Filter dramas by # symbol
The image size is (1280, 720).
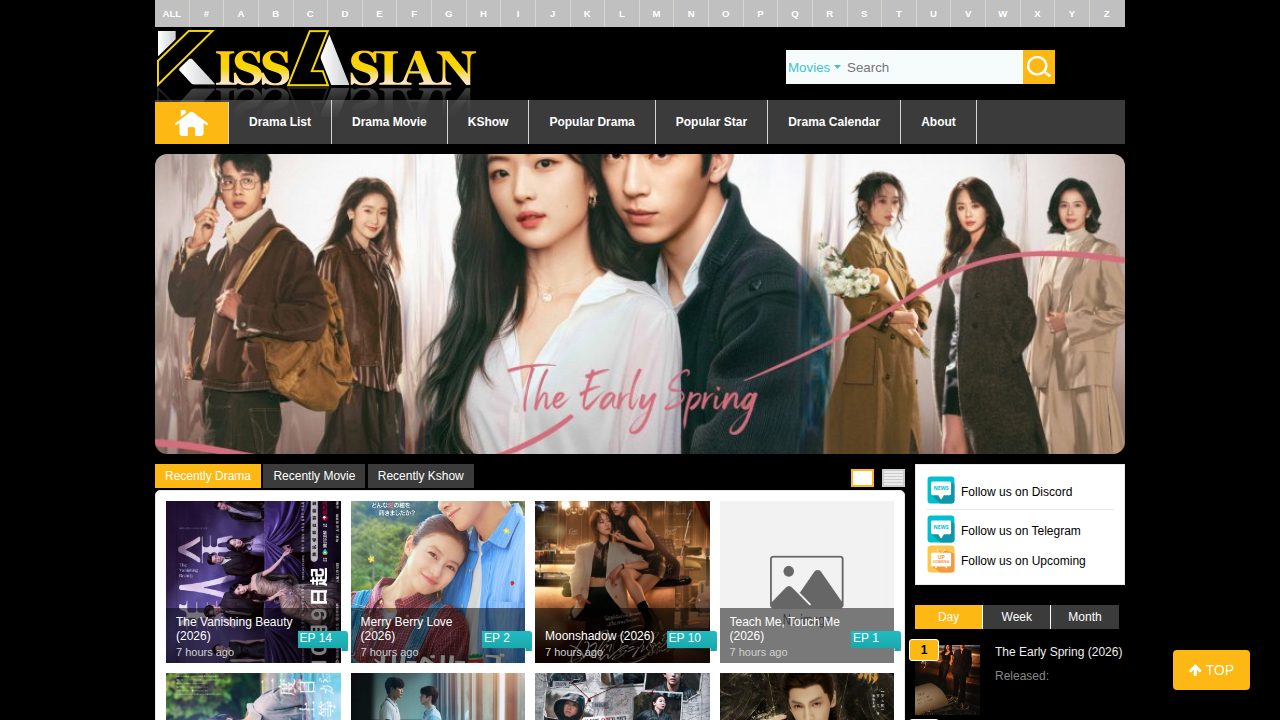point(206,13)
